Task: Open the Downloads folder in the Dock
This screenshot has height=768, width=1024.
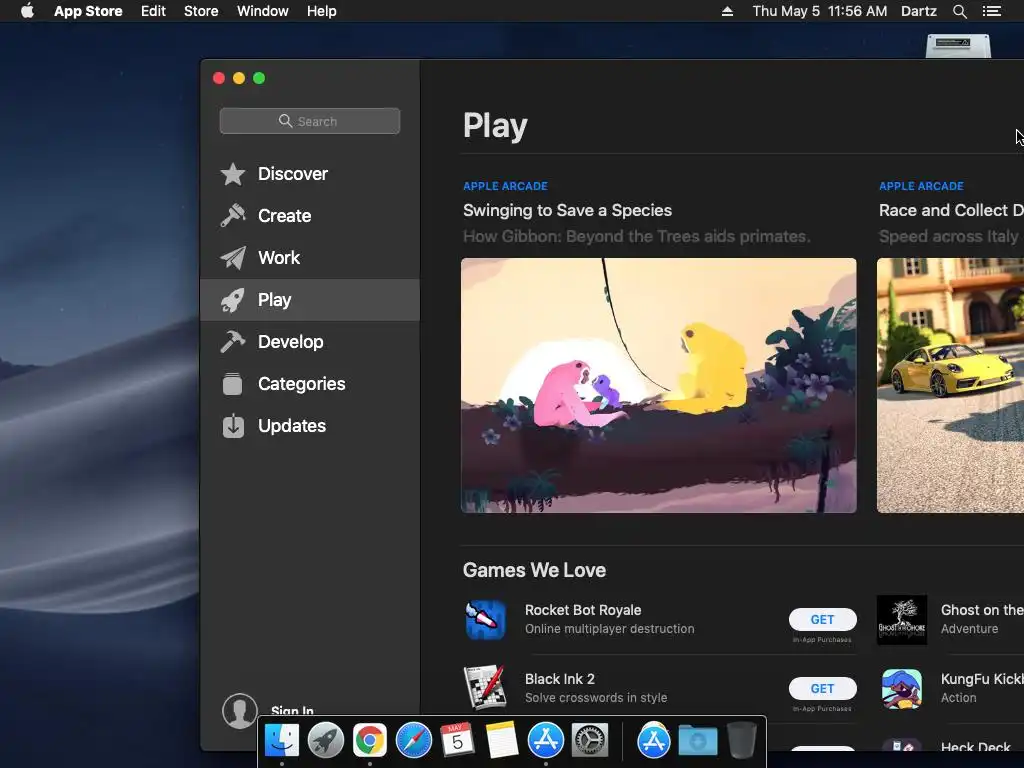Action: [x=697, y=741]
